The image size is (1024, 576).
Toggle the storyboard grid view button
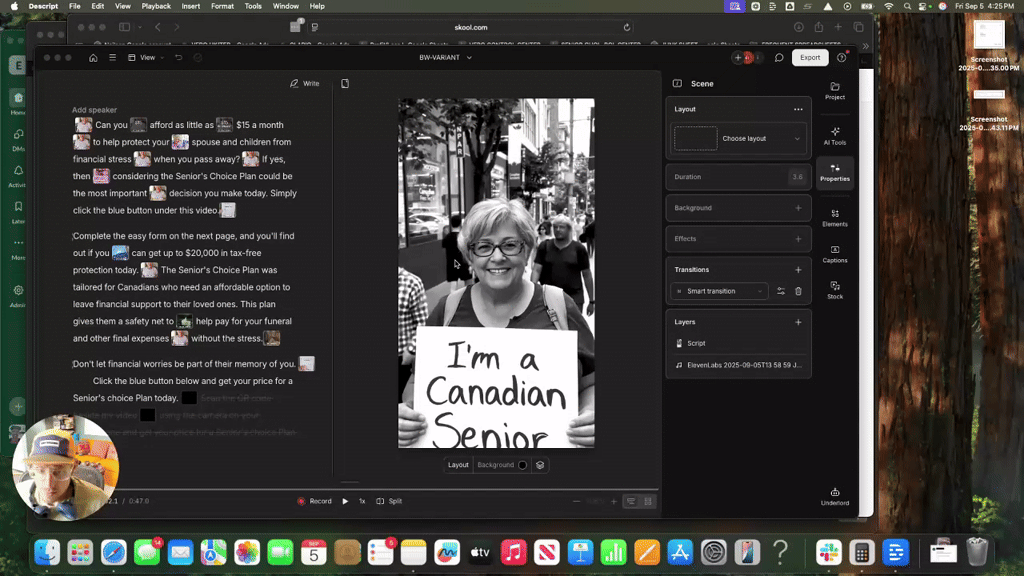click(648, 502)
